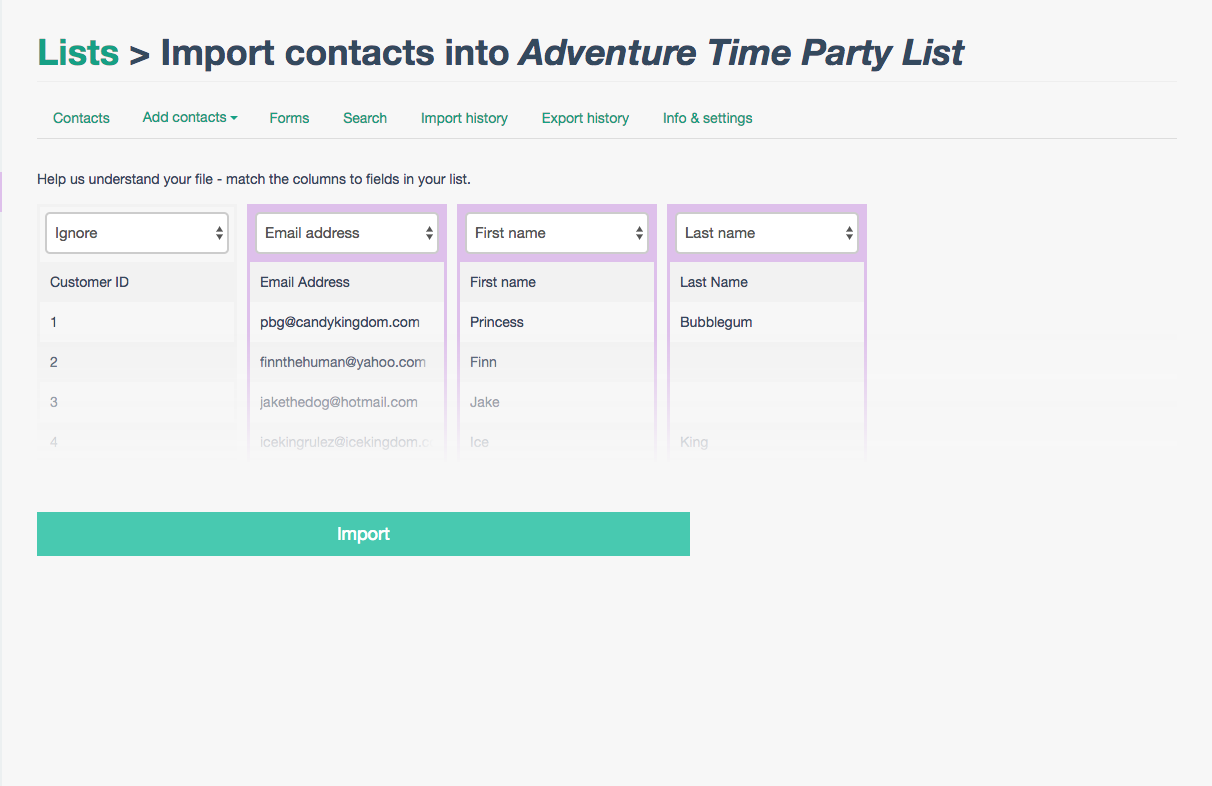Open the First name column mapping dropdown
Image resolution: width=1212 pixels, height=786 pixels.
557,233
